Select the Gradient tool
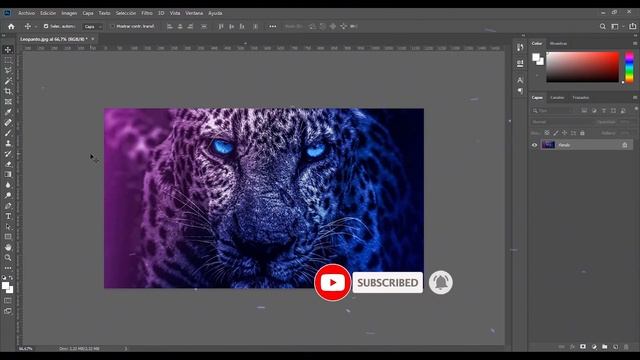The height and width of the screenshot is (360, 640). pos(8,174)
